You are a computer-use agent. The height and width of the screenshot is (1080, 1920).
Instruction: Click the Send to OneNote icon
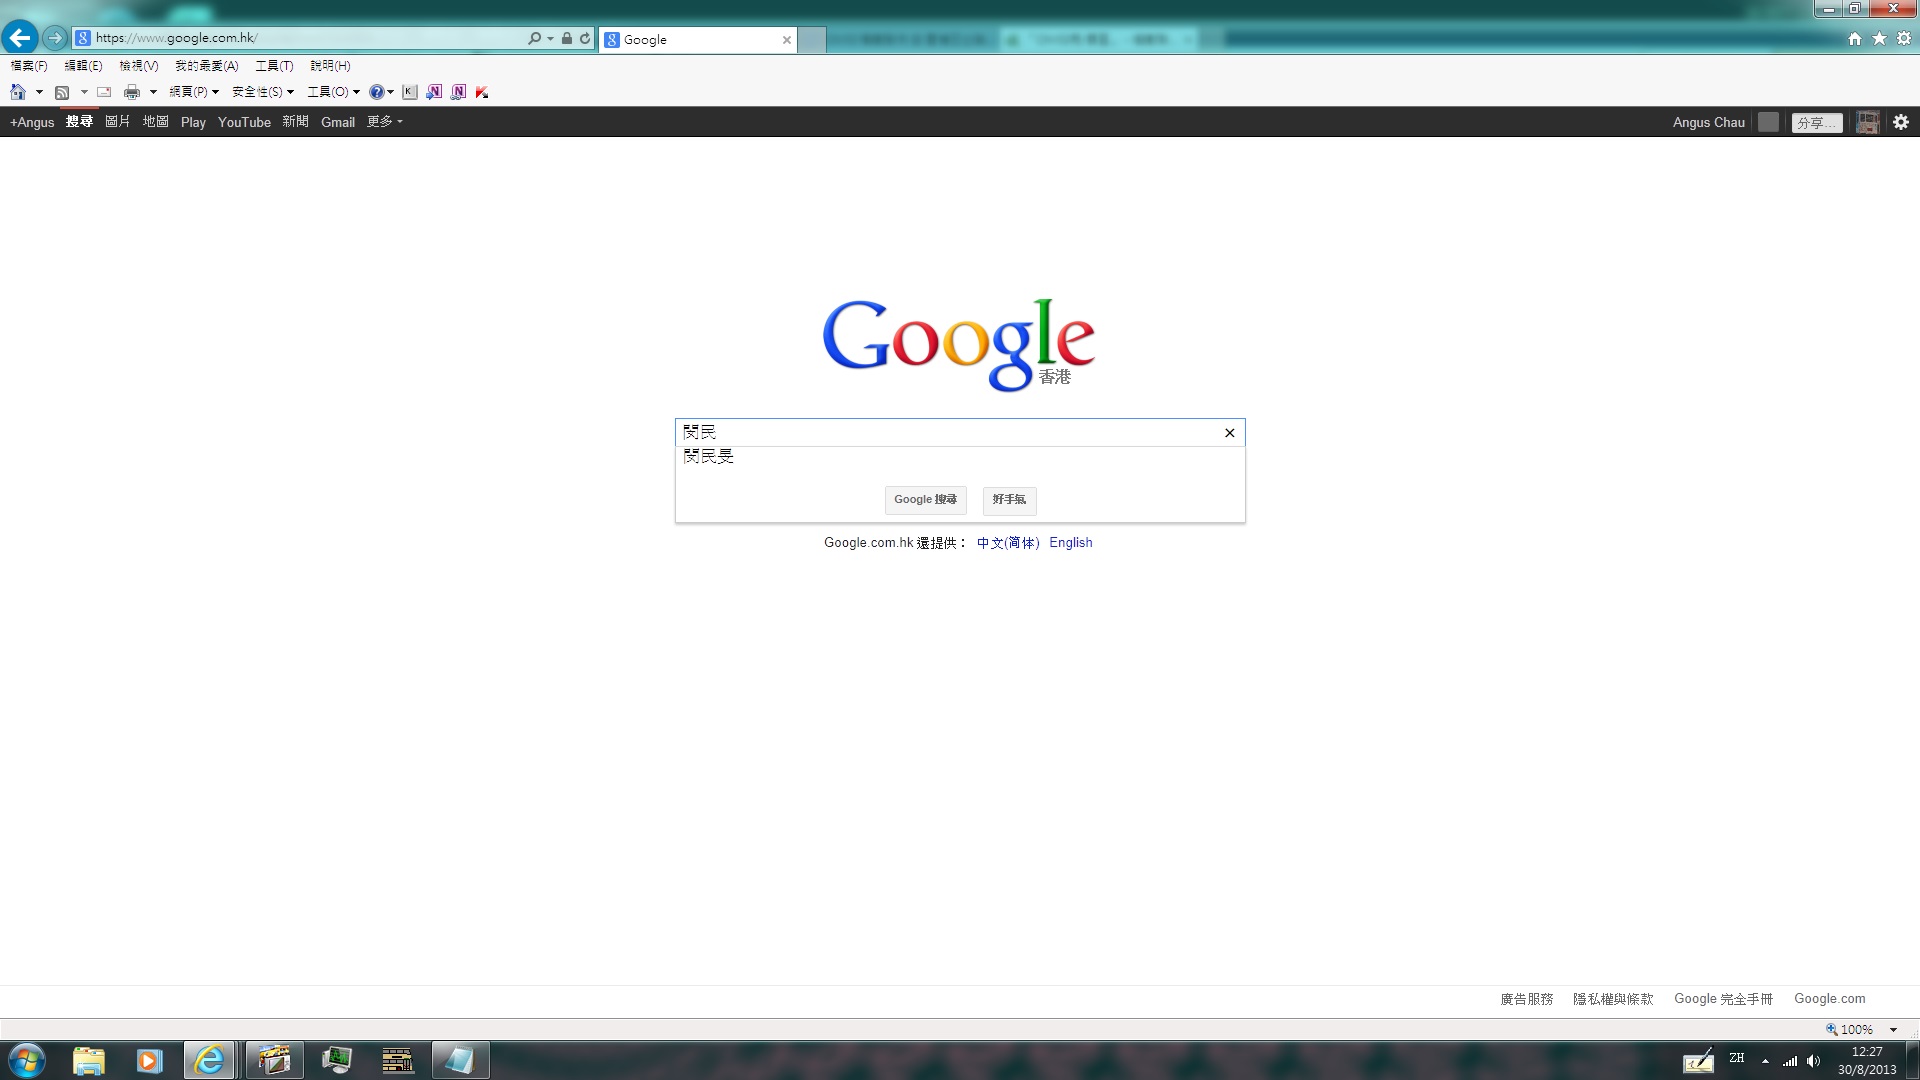[x=434, y=92]
